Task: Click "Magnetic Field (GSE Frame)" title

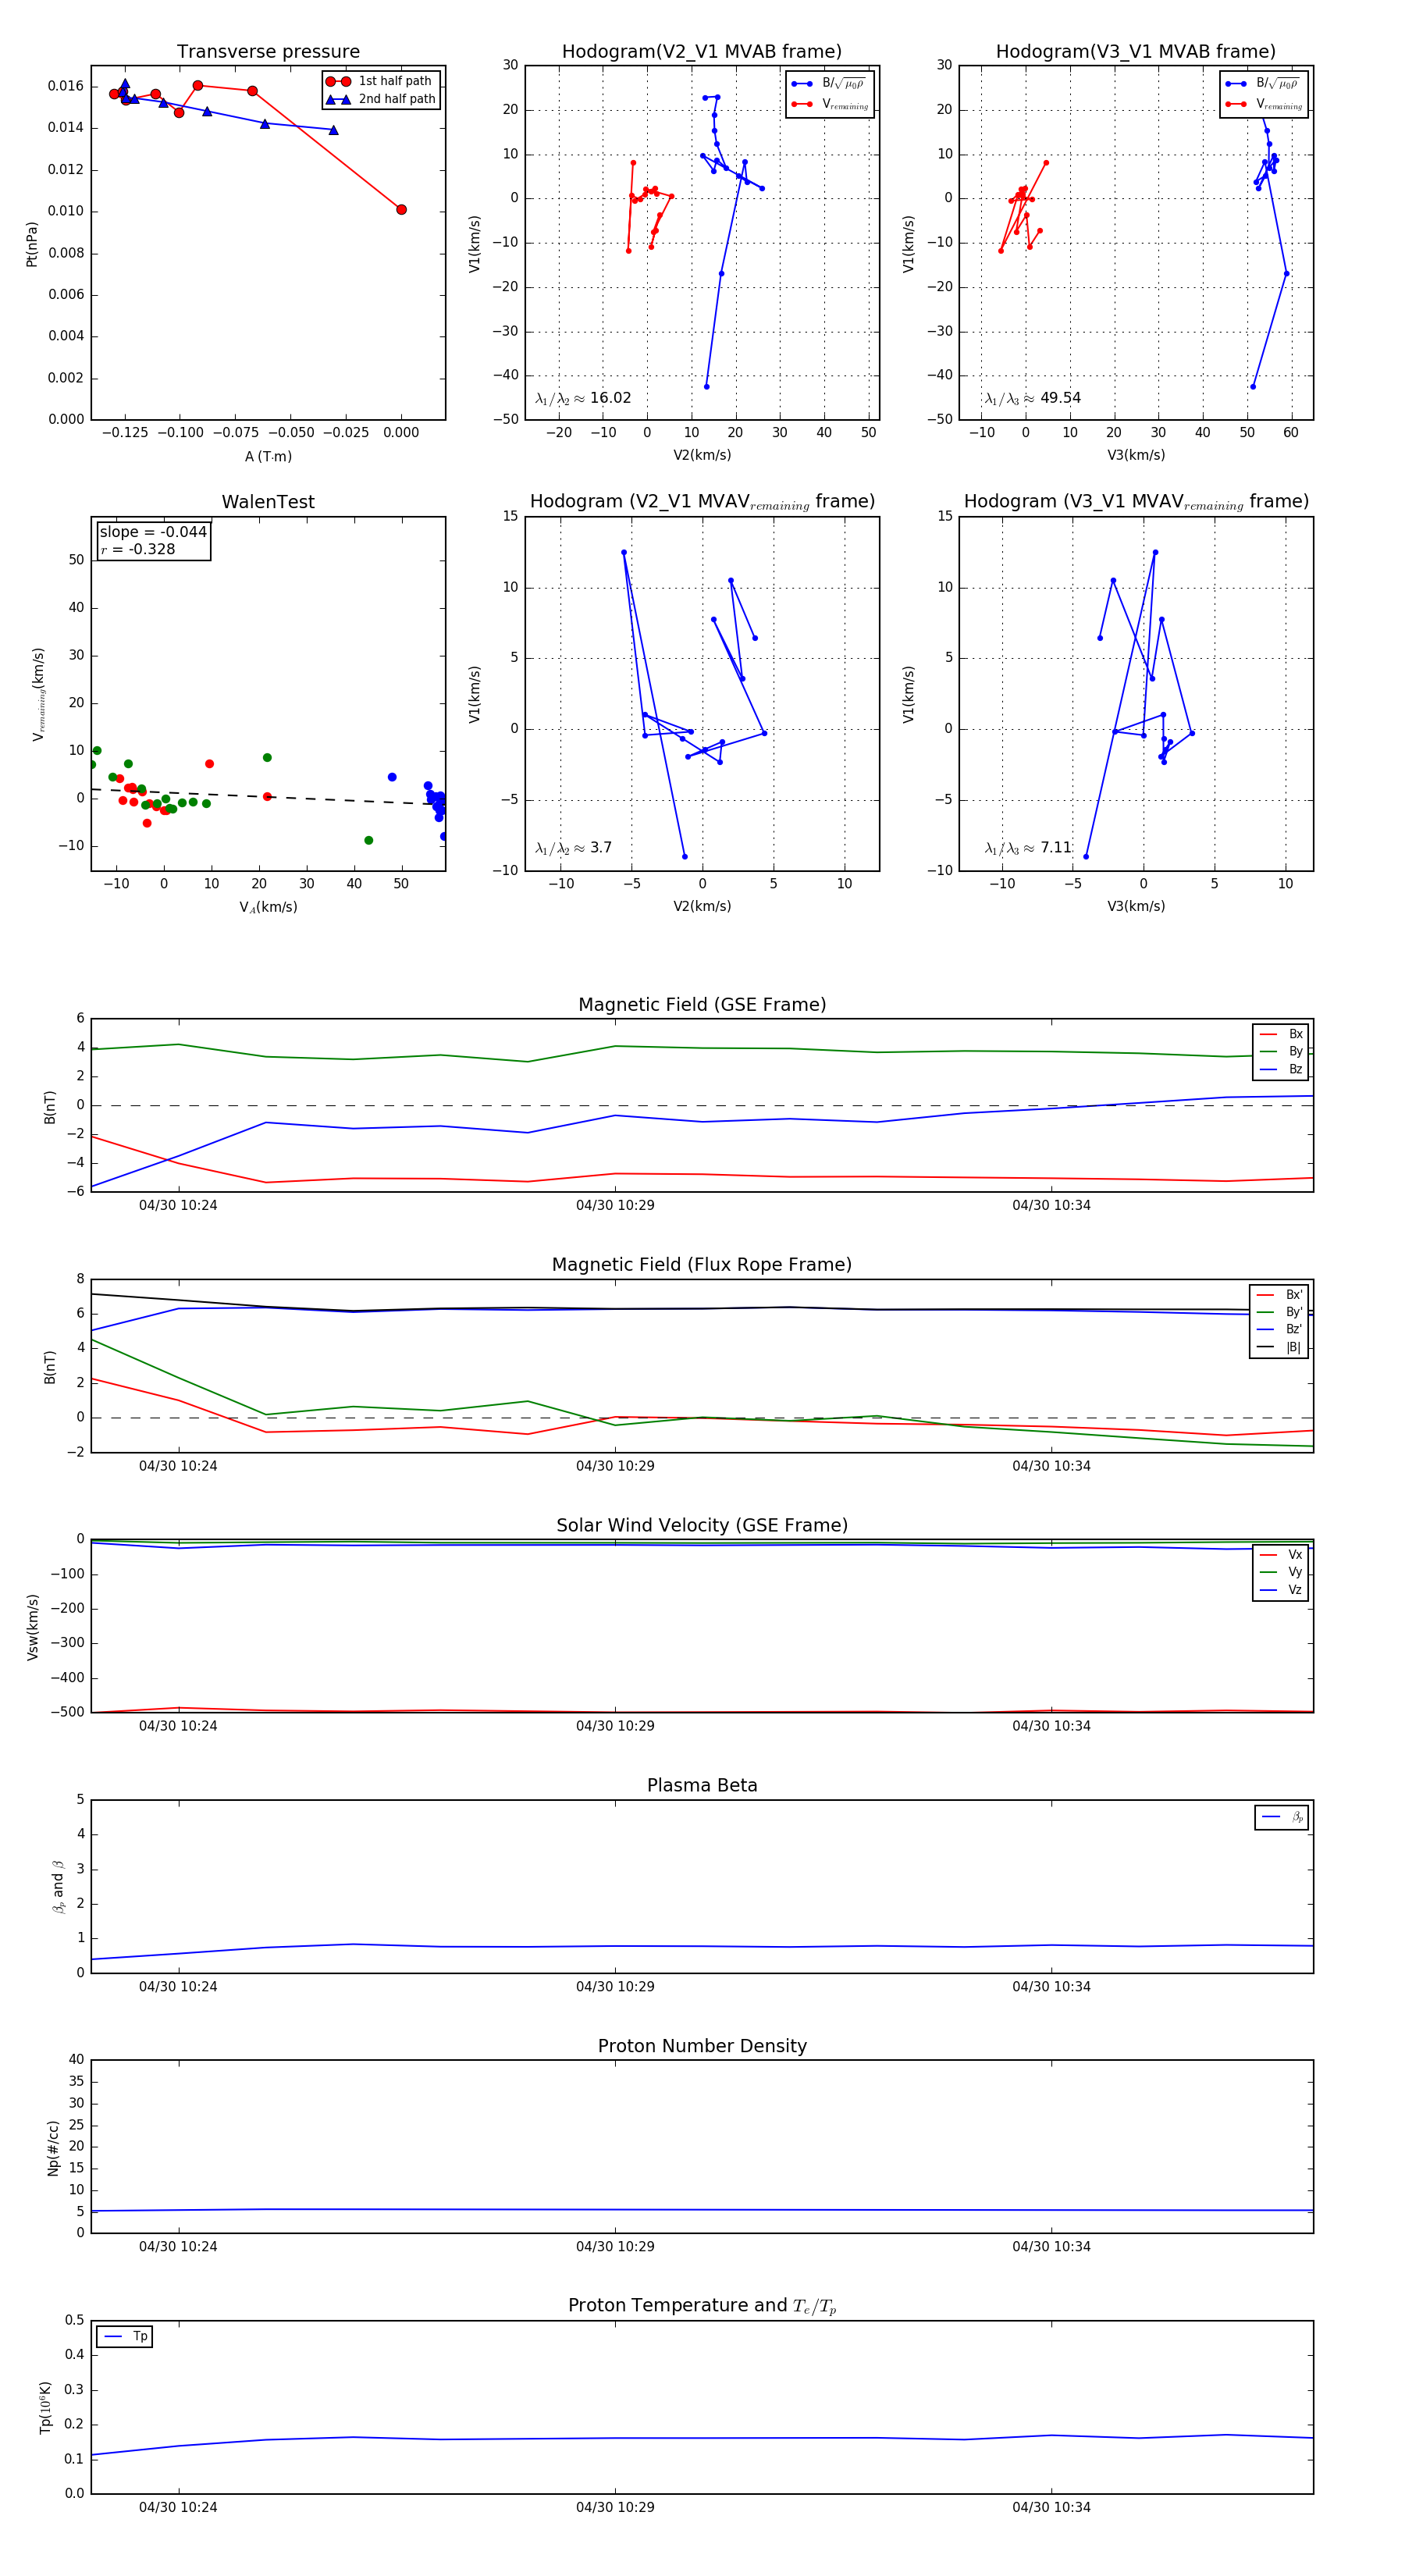Action: pyautogui.click(x=702, y=1005)
